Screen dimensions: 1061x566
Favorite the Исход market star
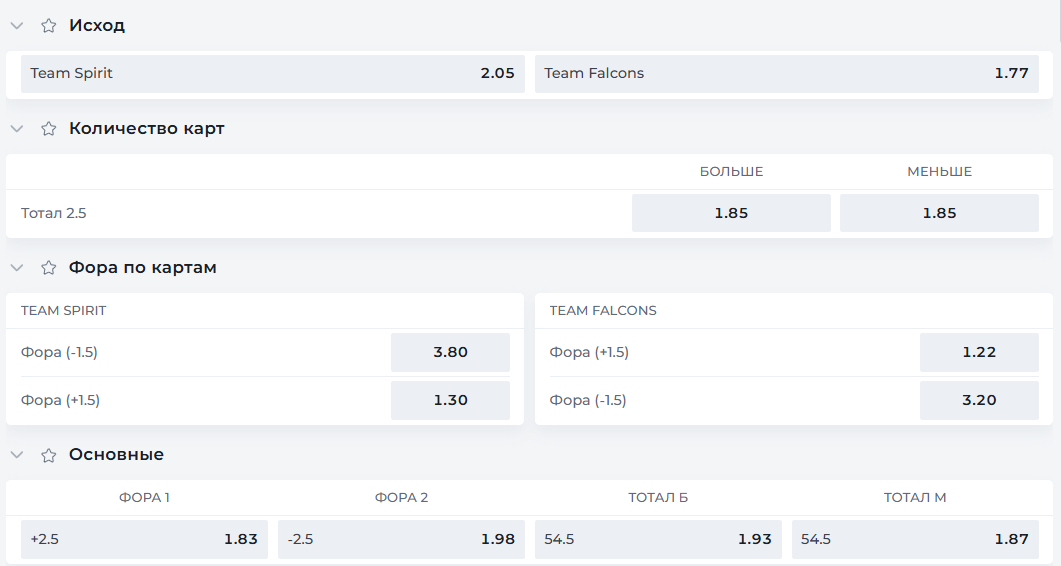[48, 26]
